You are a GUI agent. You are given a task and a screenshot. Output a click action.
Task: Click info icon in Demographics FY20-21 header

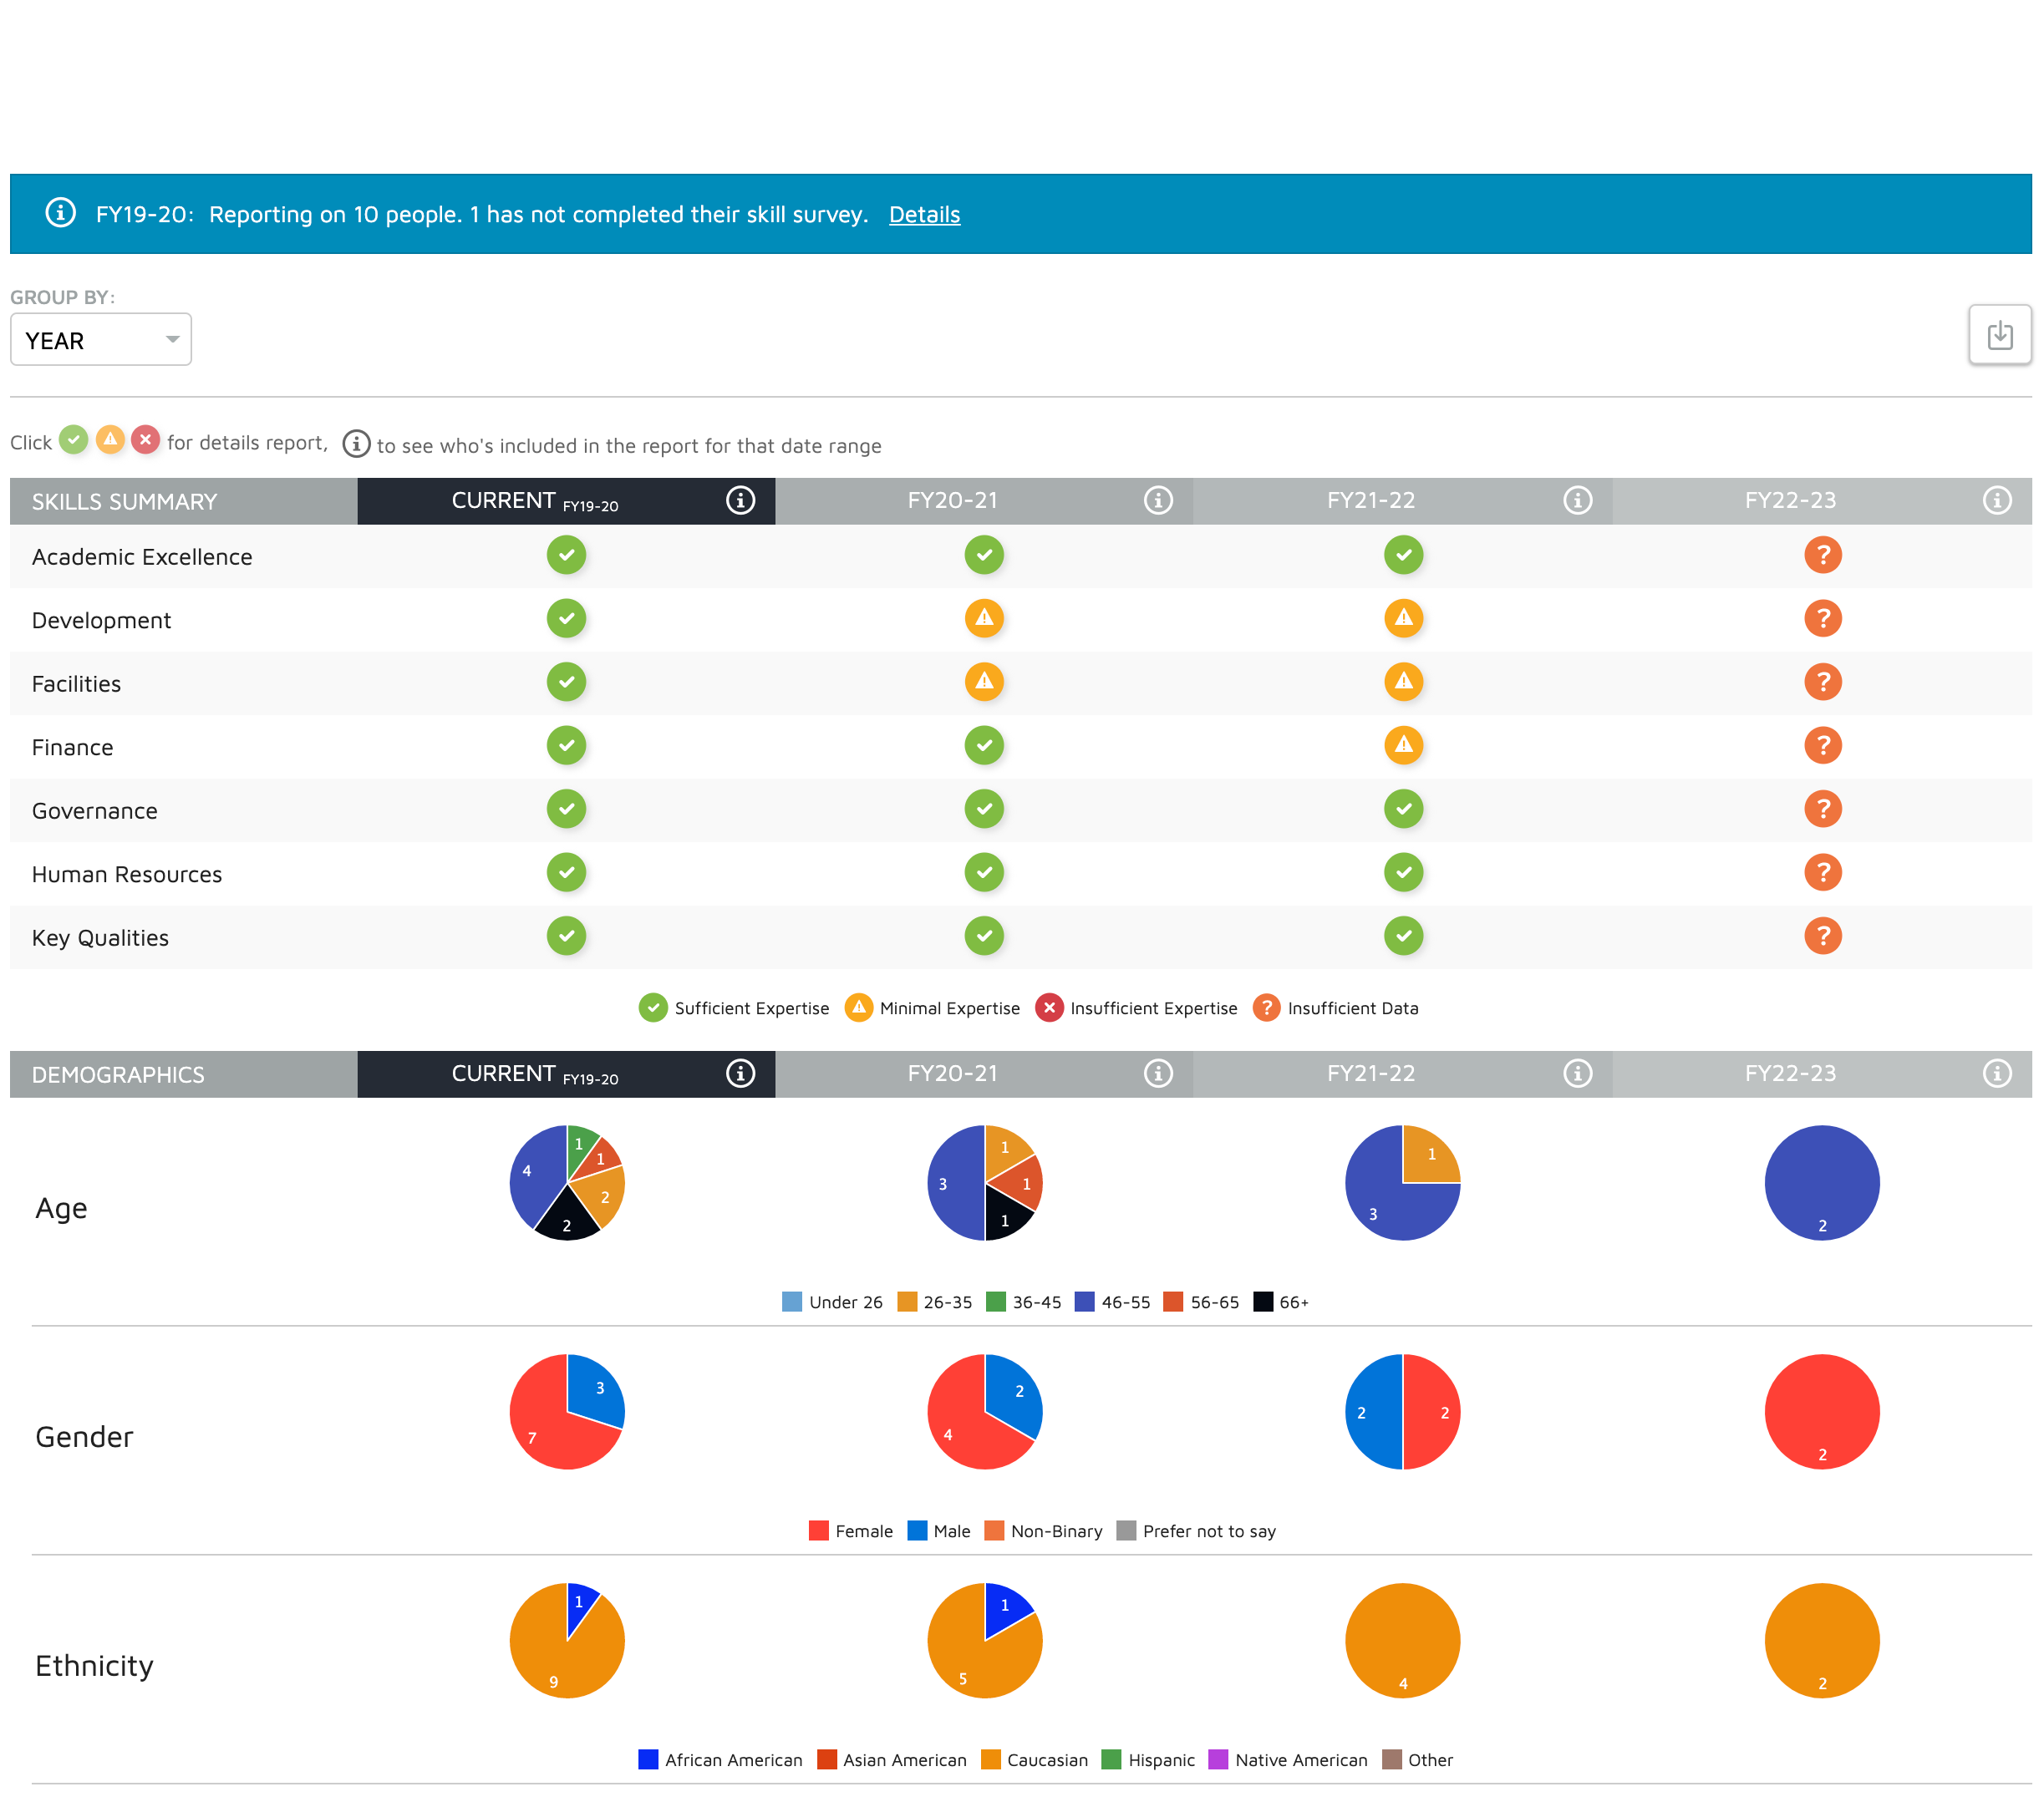1158,1073
